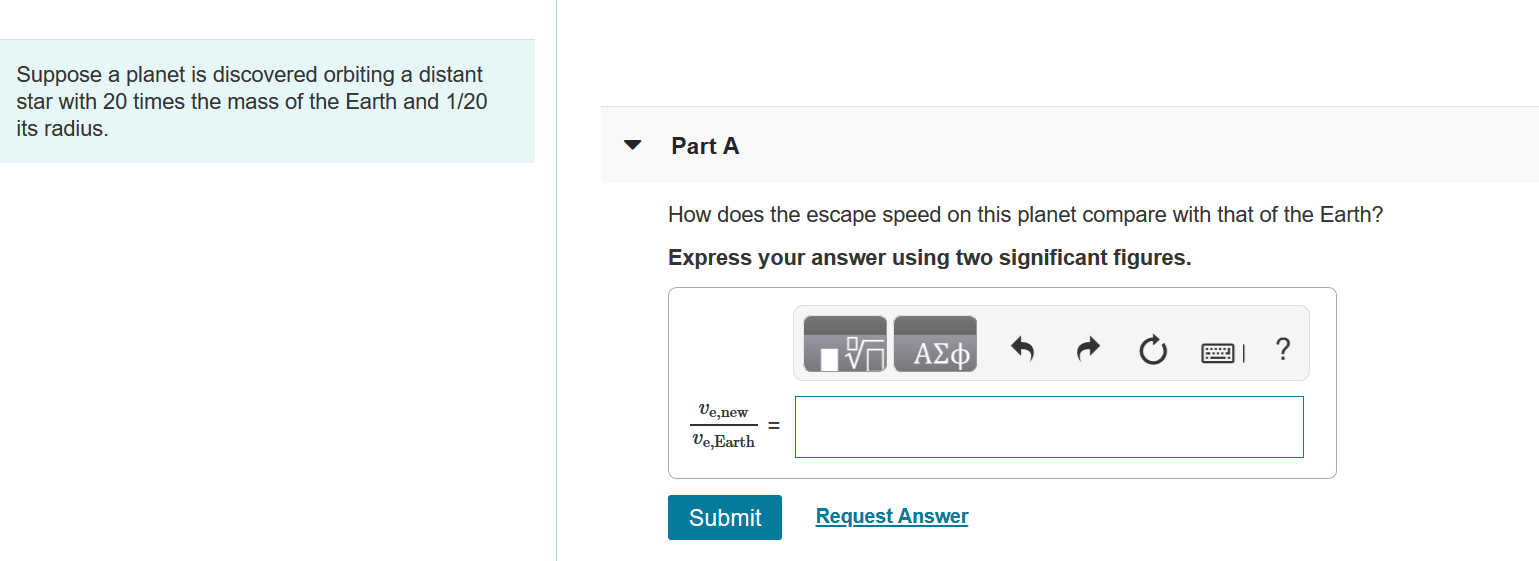Redo the last undone action

coord(1087,350)
